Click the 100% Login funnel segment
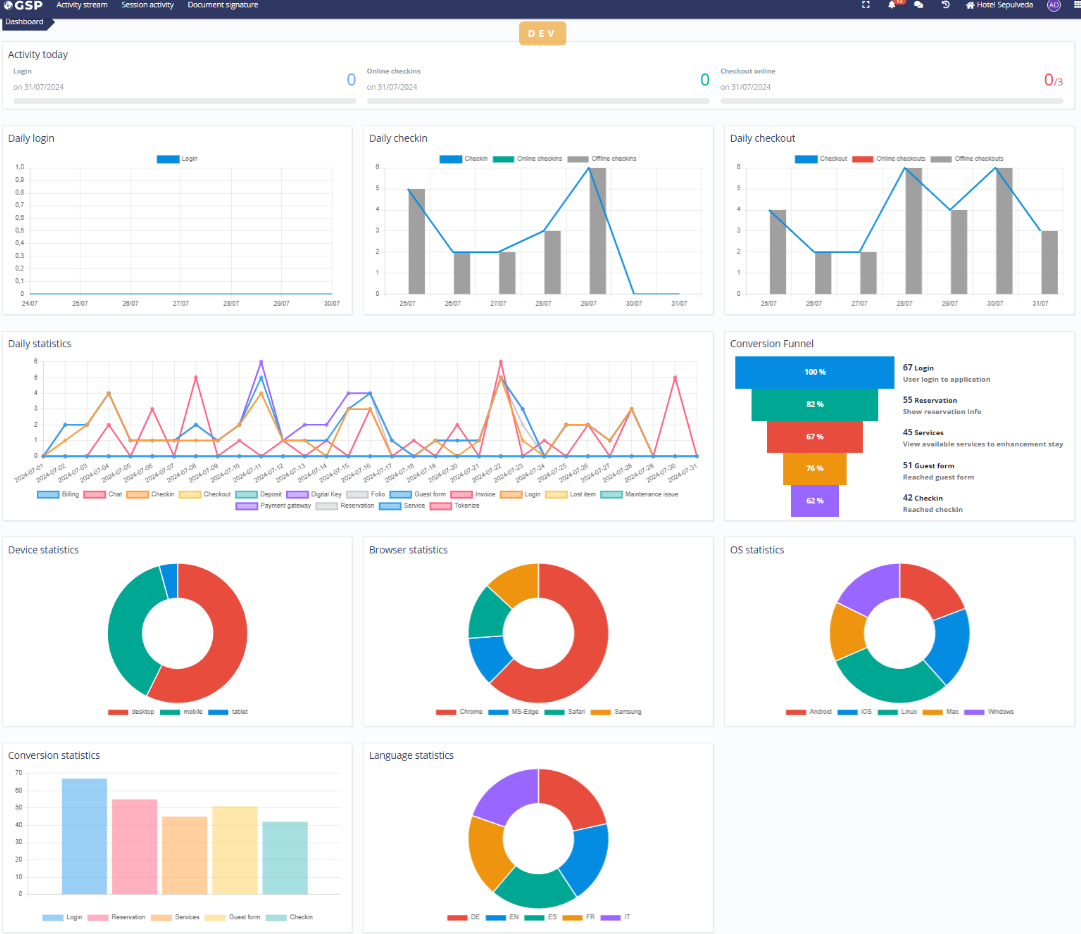 814,372
